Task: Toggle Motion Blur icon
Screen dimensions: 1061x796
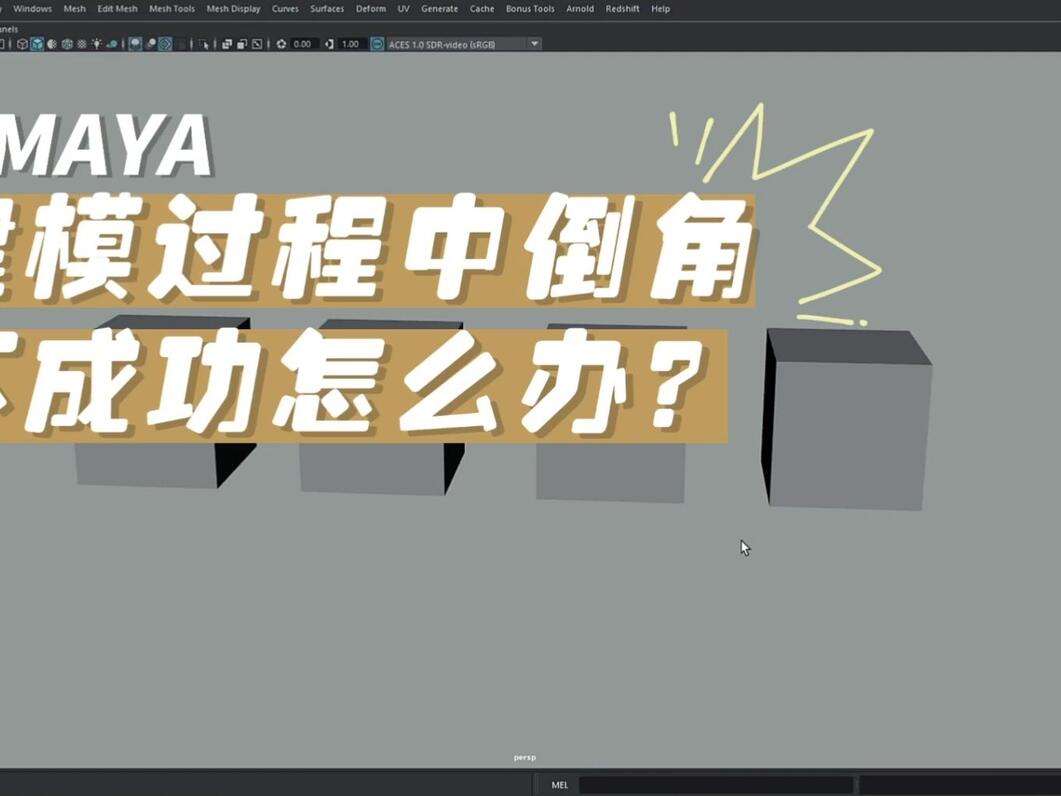Action: coord(151,44)
